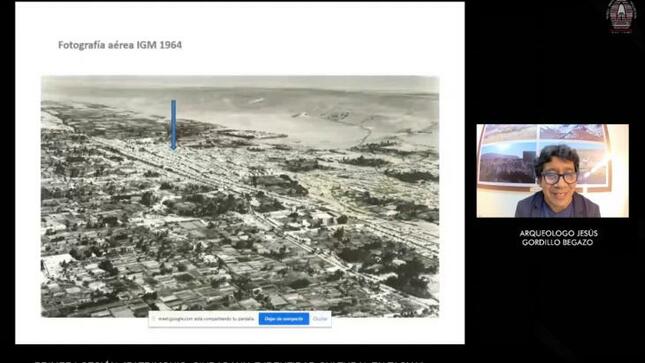Click the speaker's webcam video feed

(552, 171)
